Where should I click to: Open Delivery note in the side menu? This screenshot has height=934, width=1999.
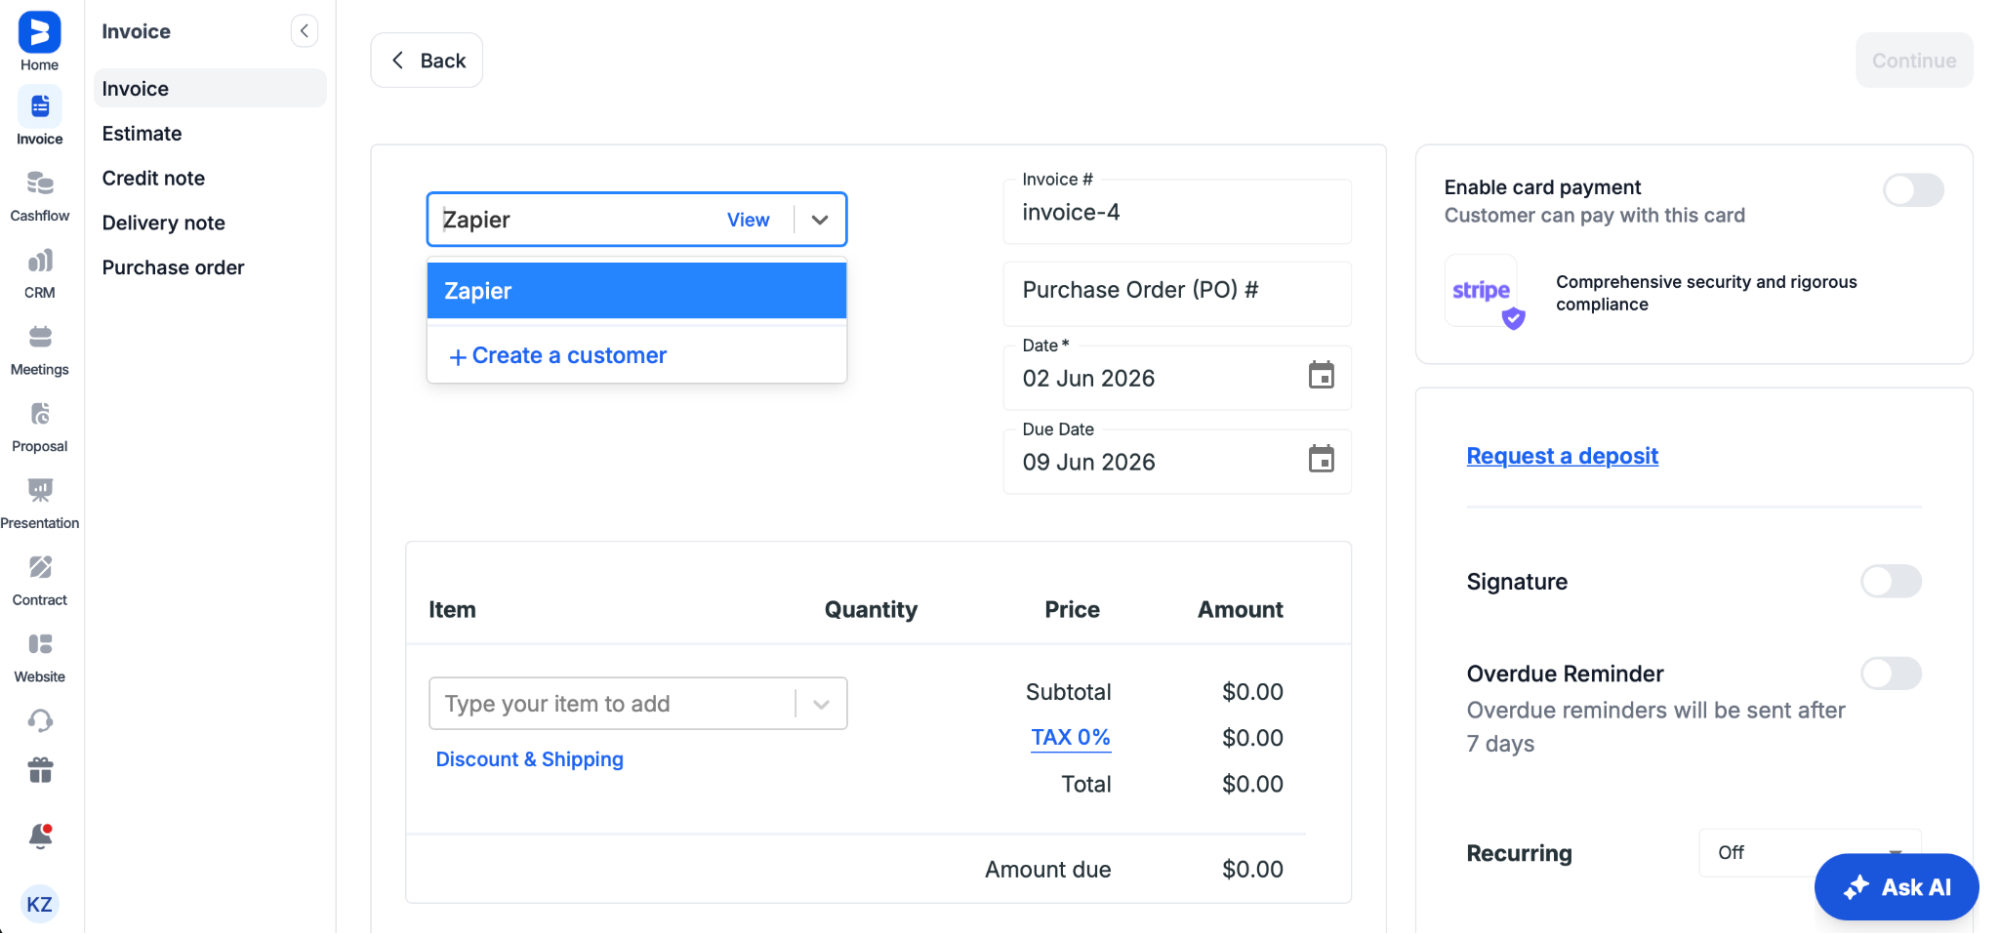click(x=163, y=223)
